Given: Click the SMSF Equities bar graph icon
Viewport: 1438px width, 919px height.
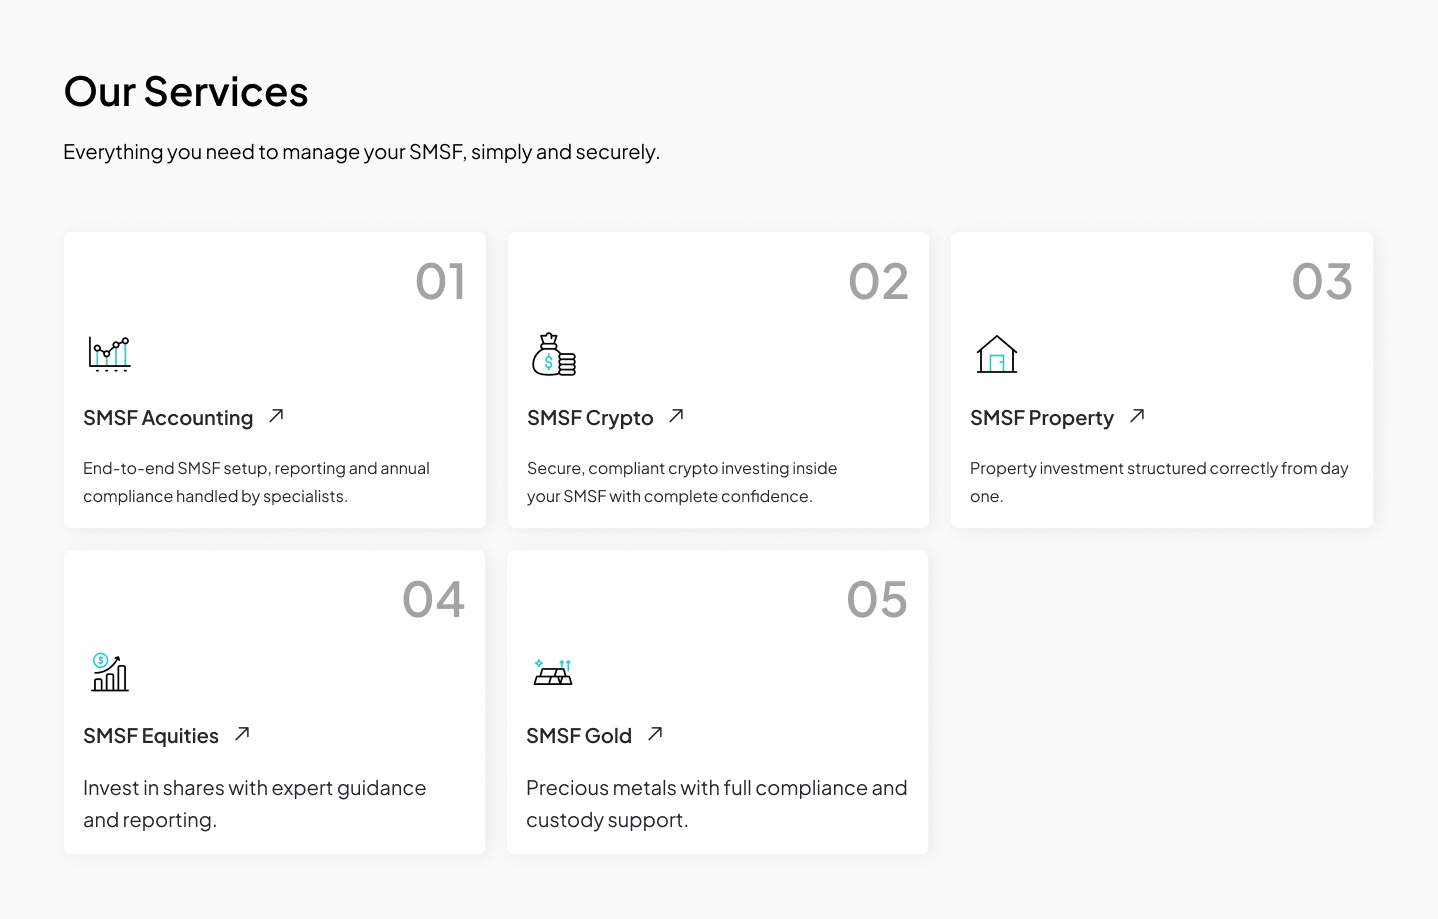Looking at the screenshot, I should 110,672.
